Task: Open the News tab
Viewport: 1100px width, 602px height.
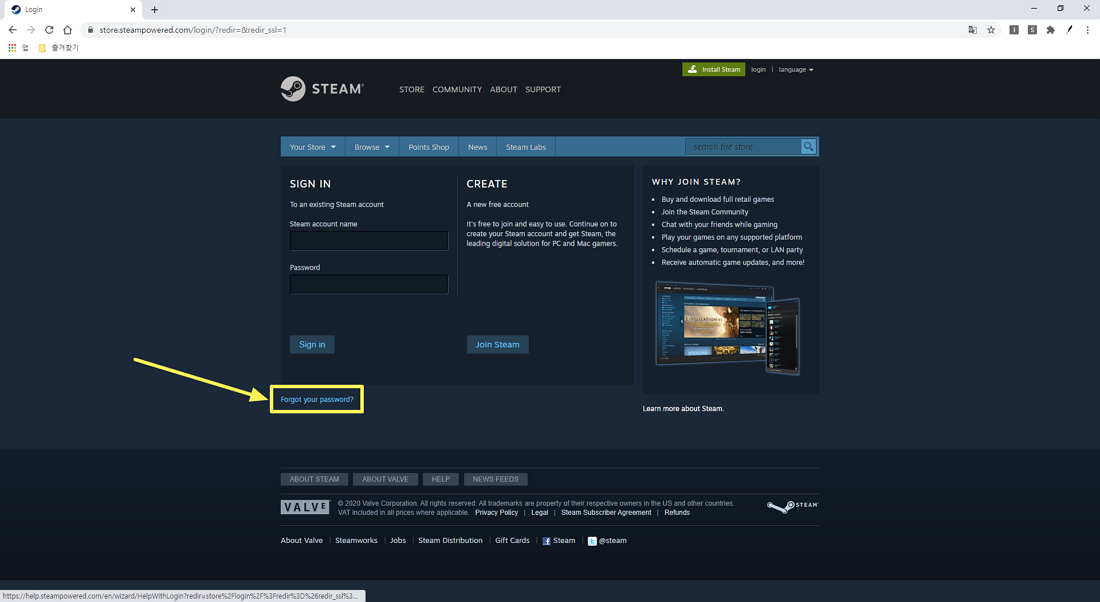Action: (x=477, y=147)
